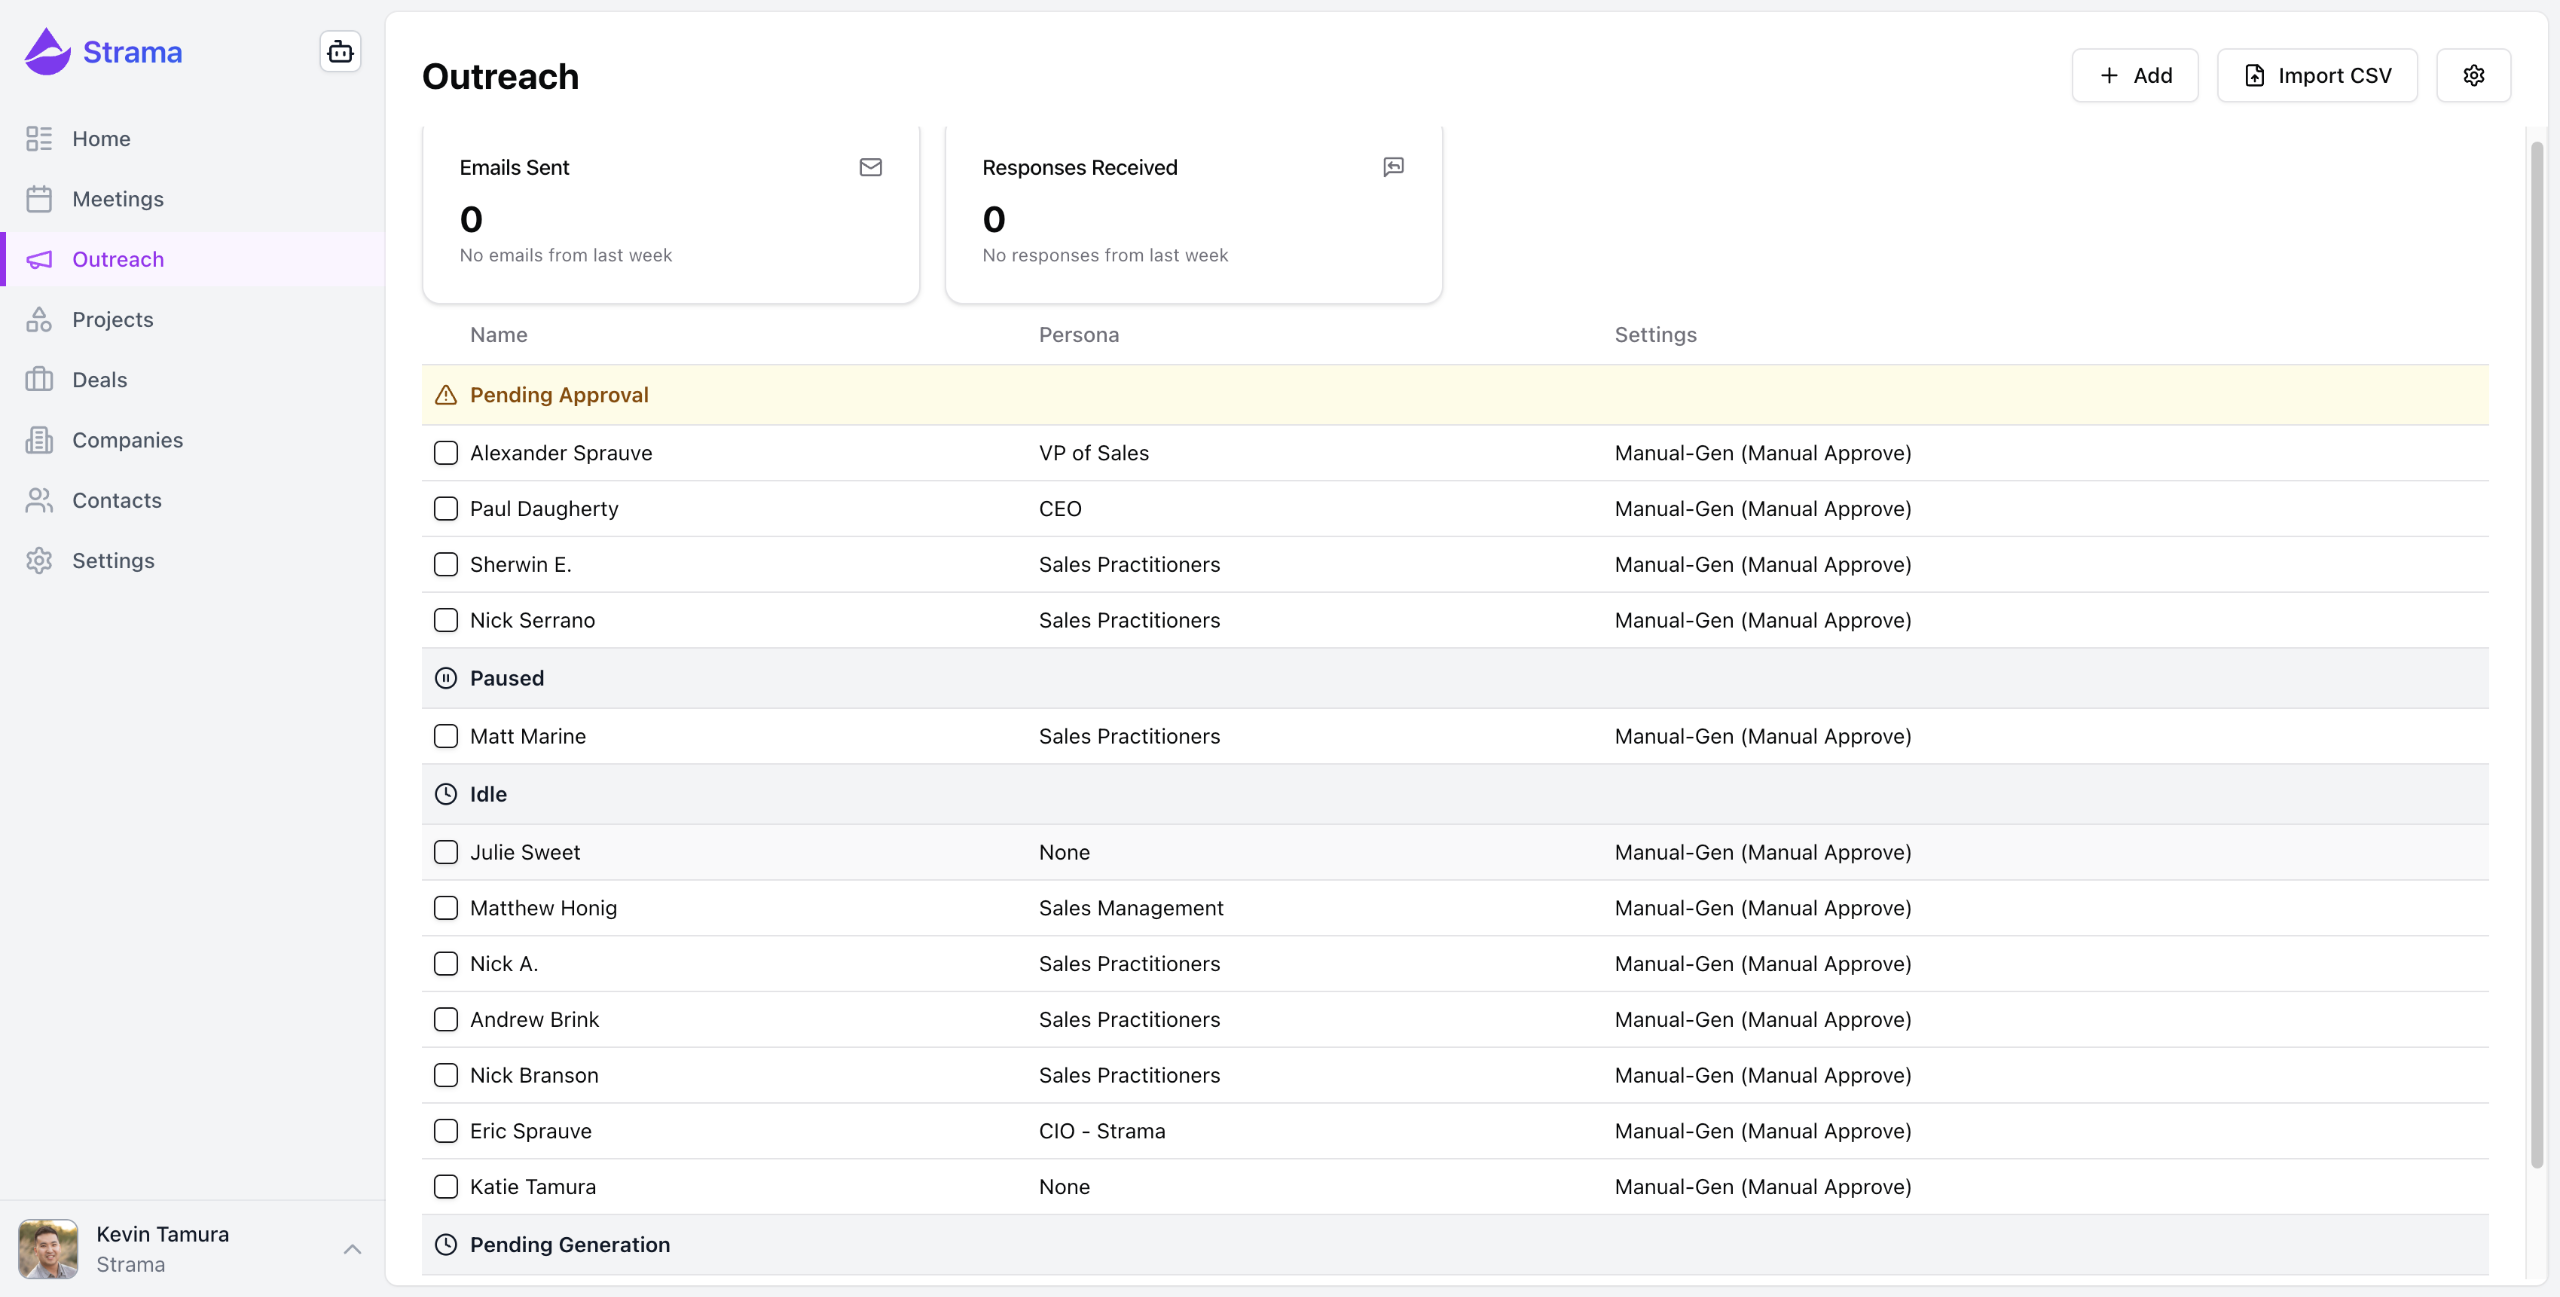Select the Matt Marine checkbox

[446, 736]
